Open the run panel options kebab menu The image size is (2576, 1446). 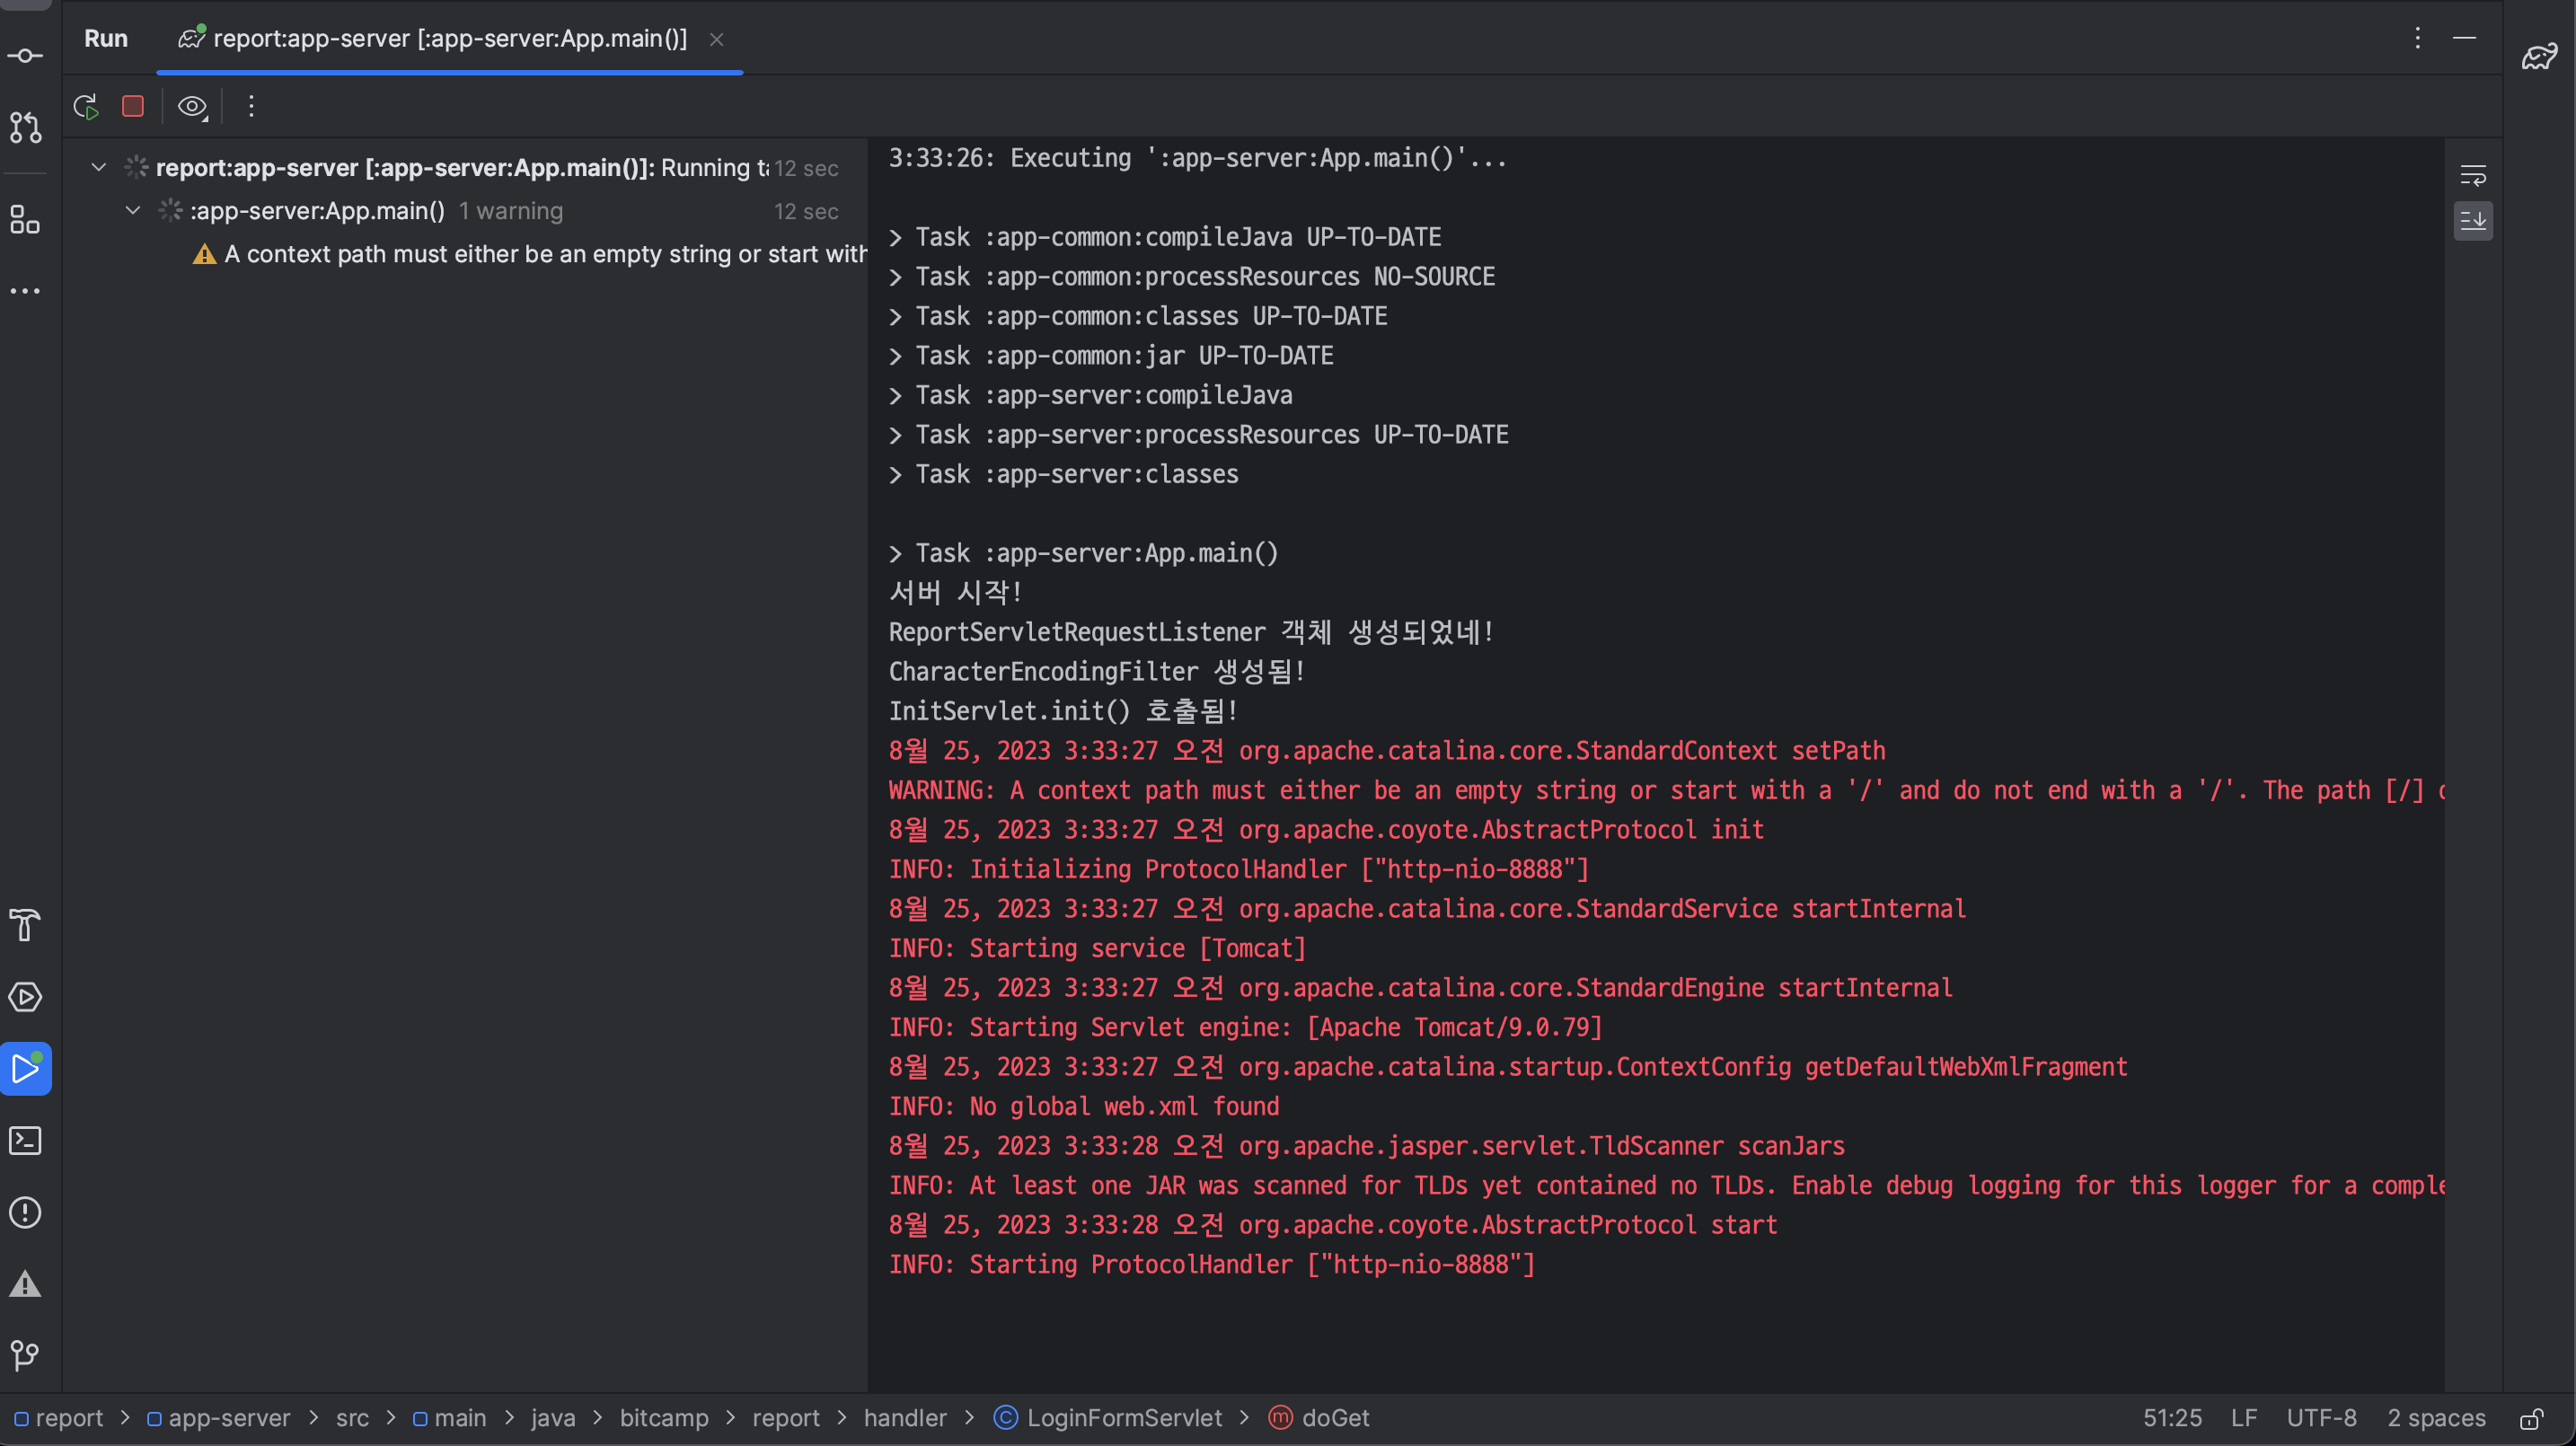(x=2417, y=38)
